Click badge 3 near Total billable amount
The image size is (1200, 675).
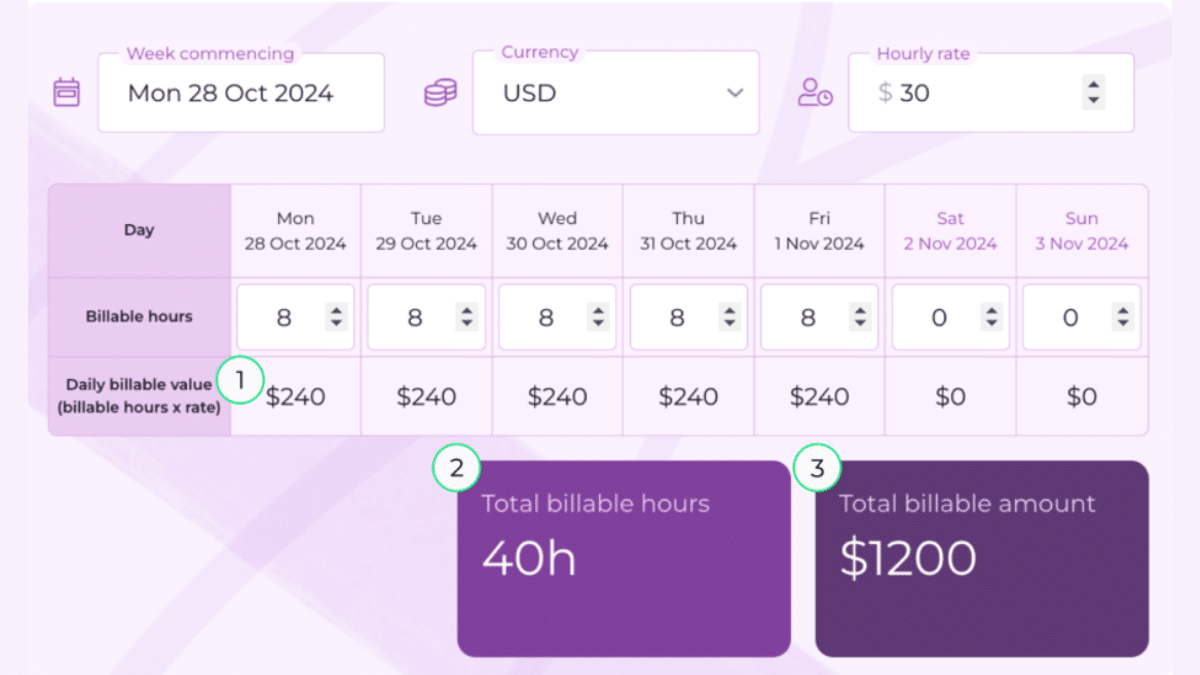coord(819,467)
